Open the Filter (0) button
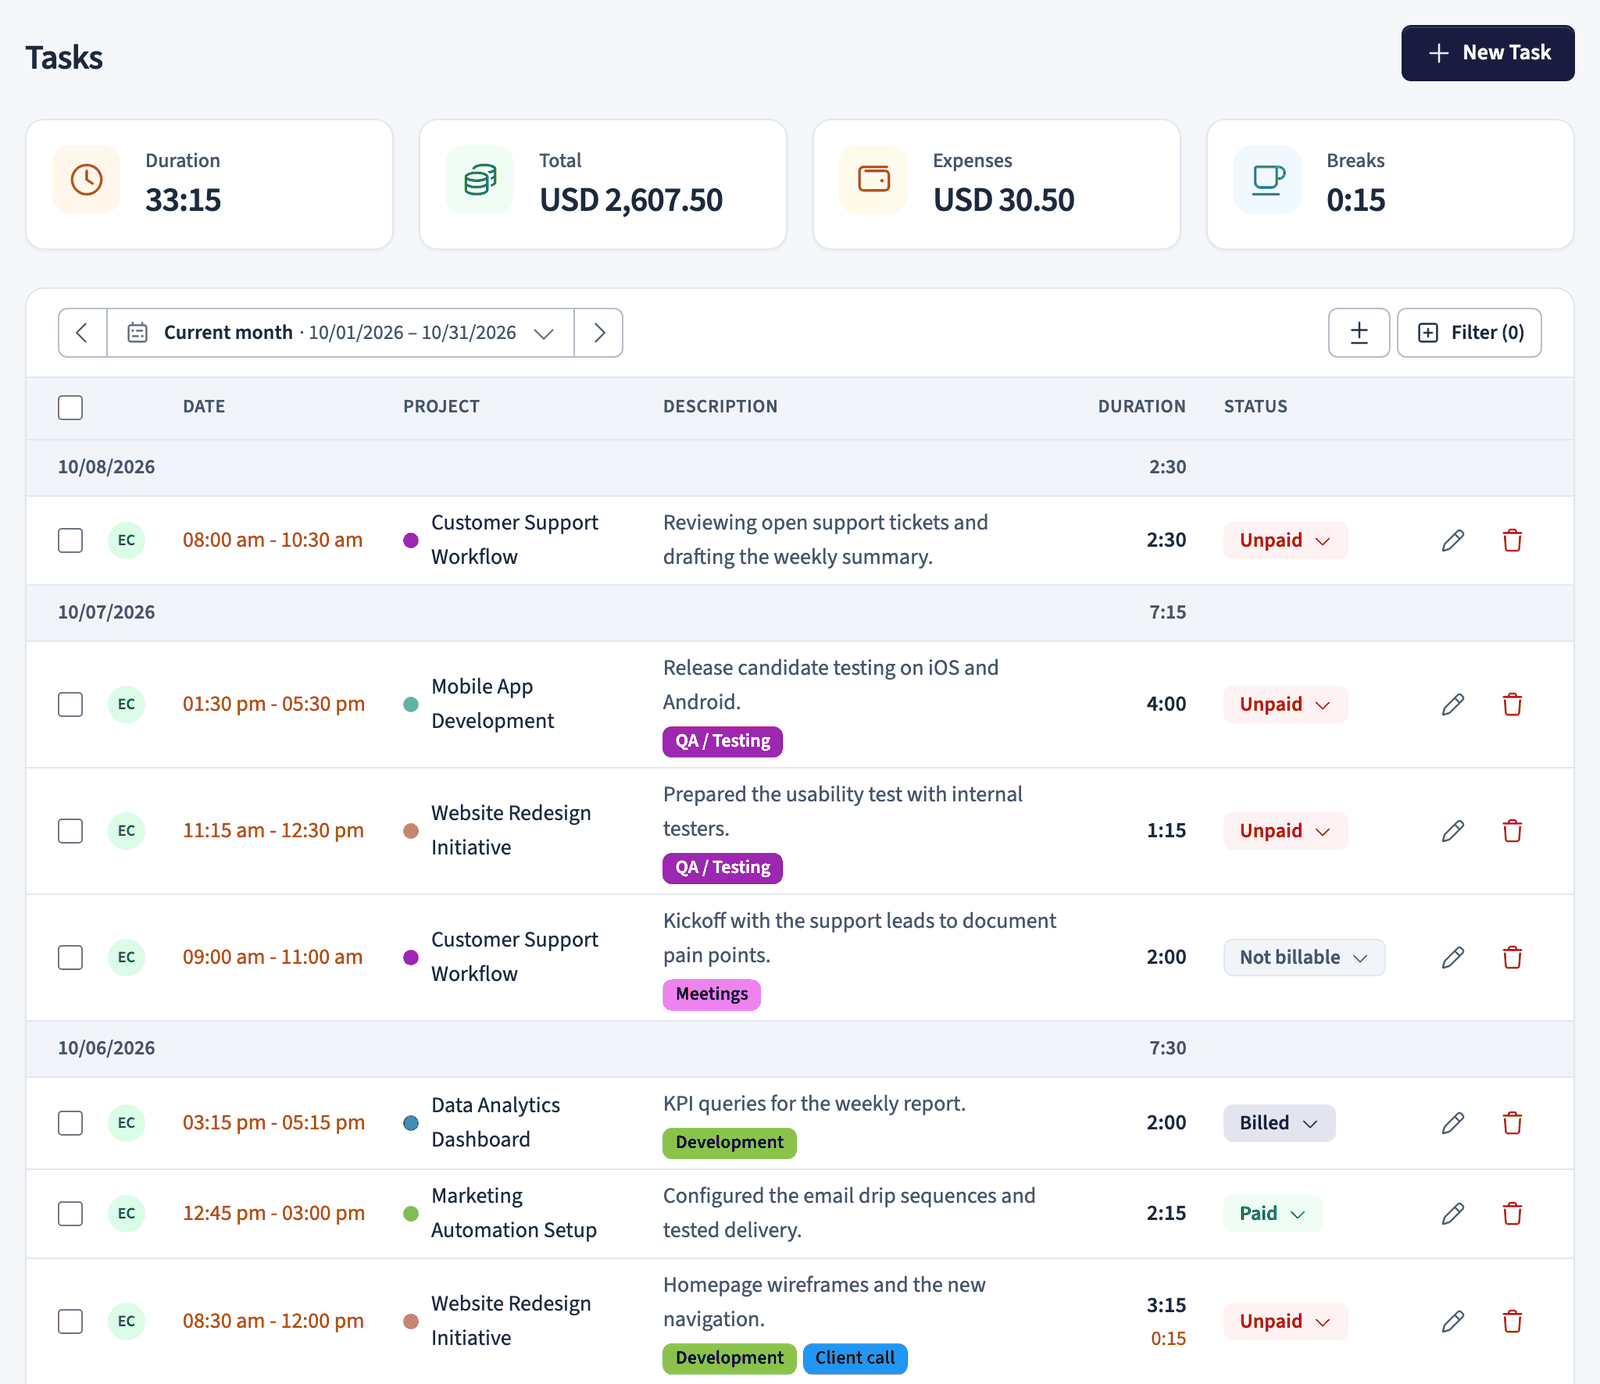1600x1384 pixels. coord(1469,333)
